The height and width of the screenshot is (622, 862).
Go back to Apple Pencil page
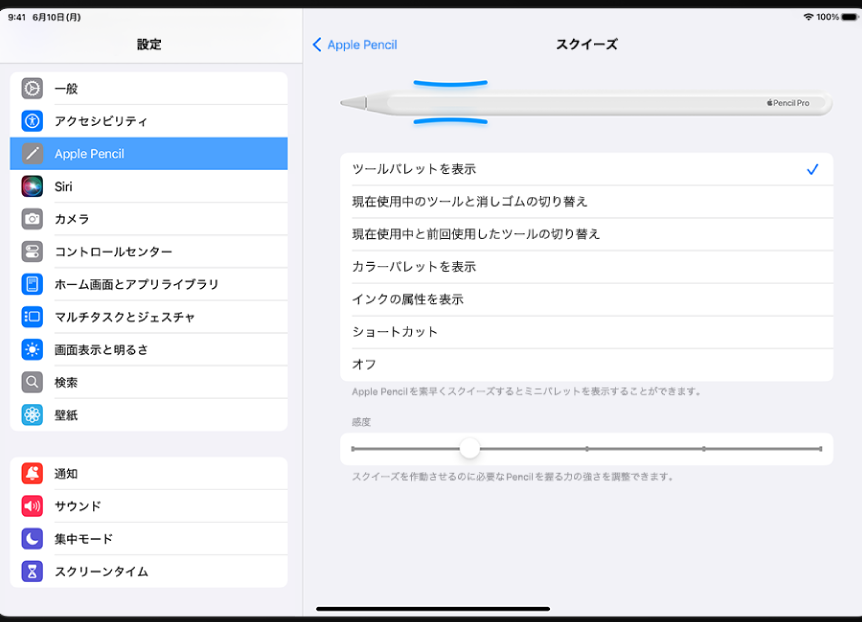click(355, 45)
